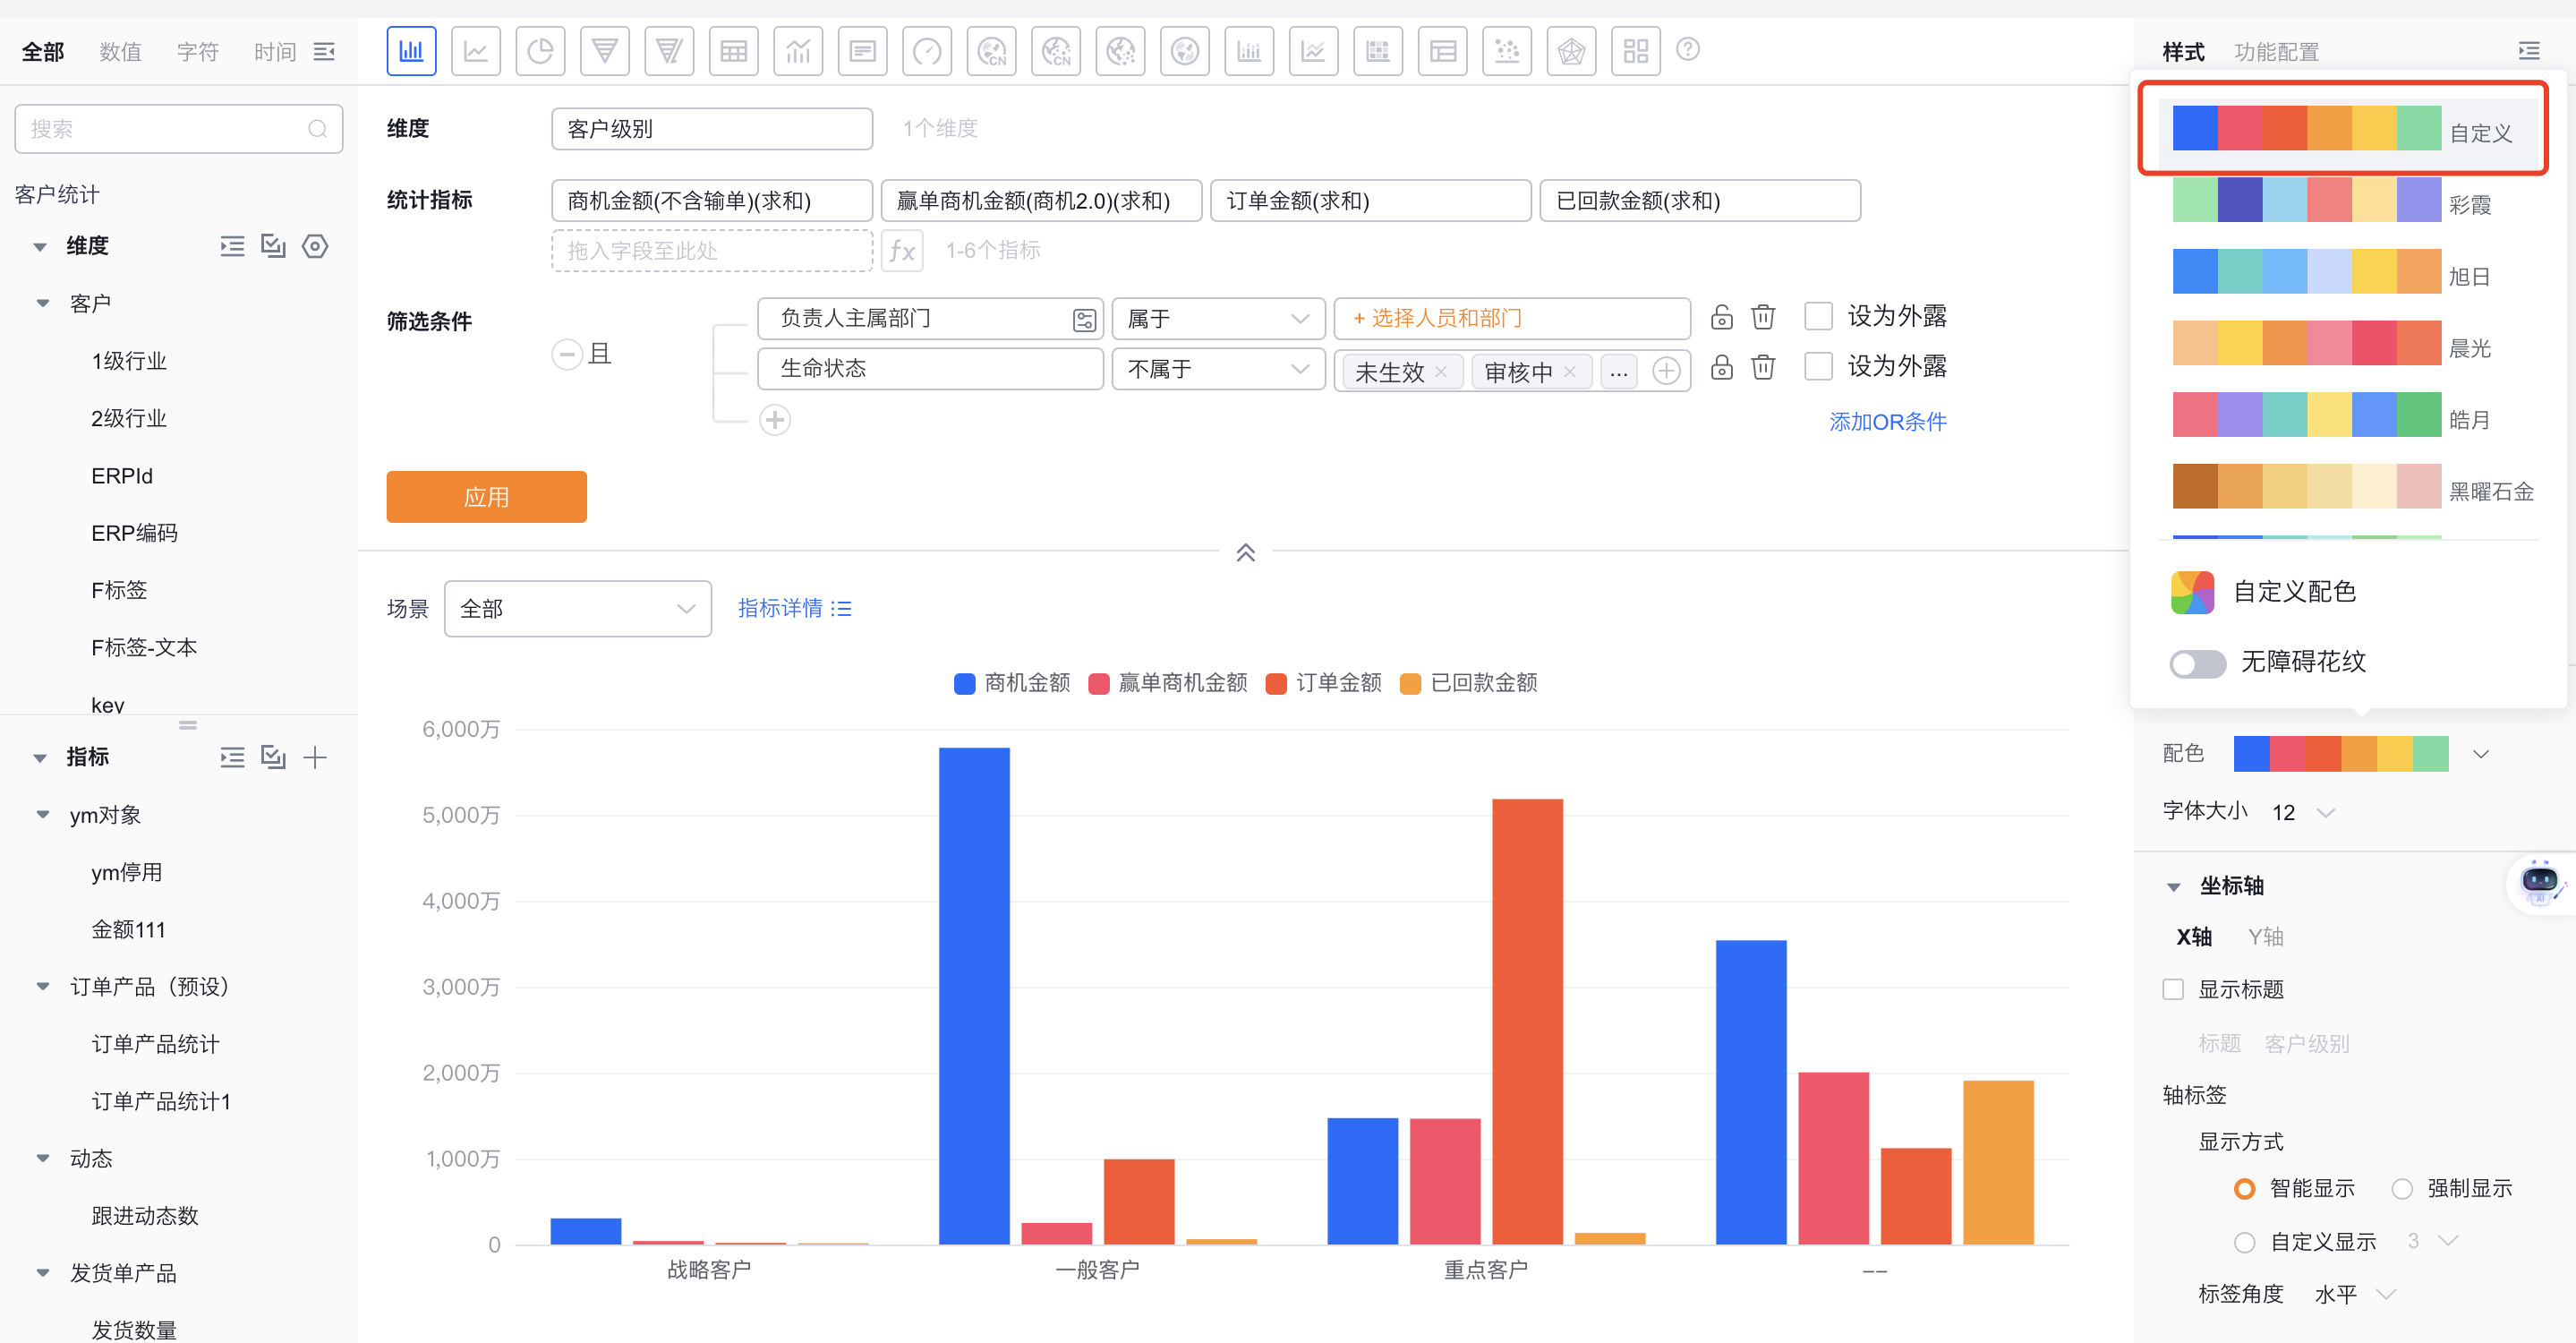
Task: Click the lock icon for 生命状态 filter
Action: (1721, 367)
